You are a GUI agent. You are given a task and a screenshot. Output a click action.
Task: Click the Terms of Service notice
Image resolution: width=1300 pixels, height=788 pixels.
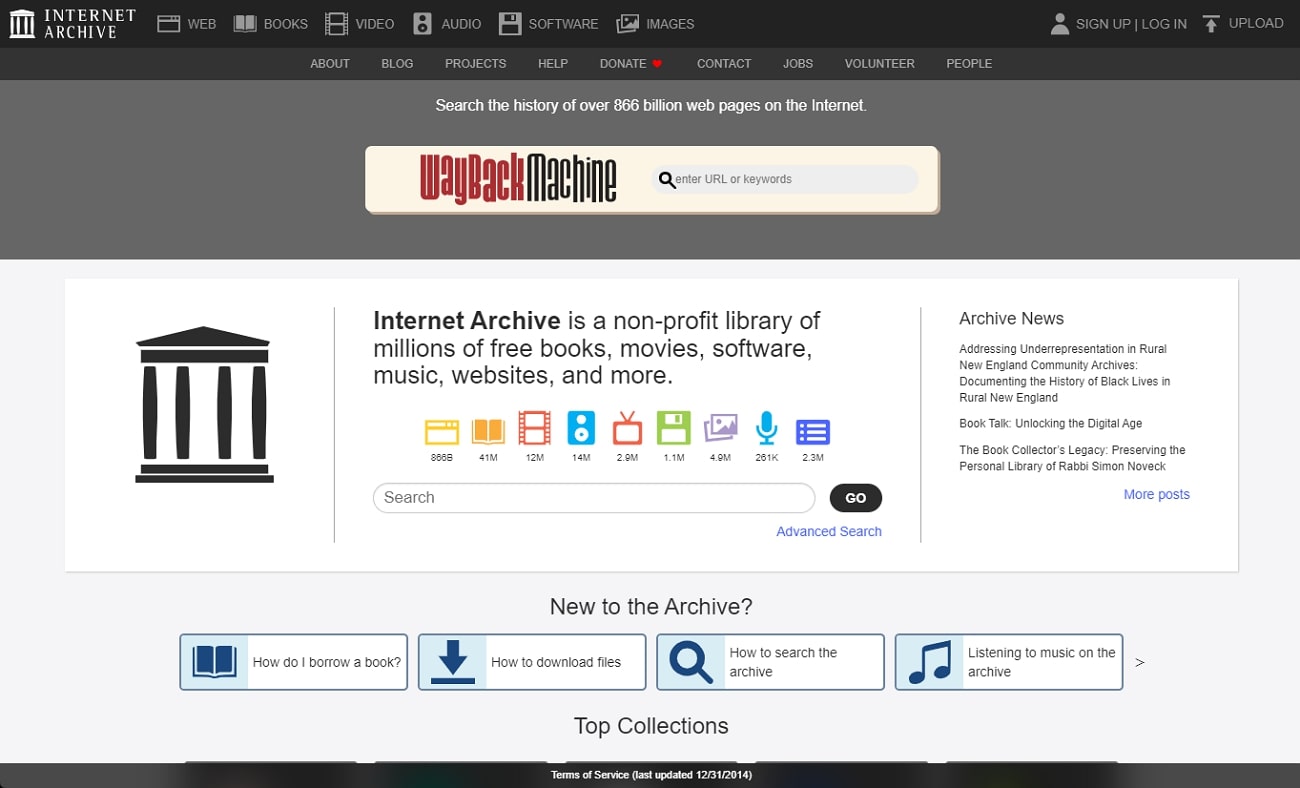651,775
